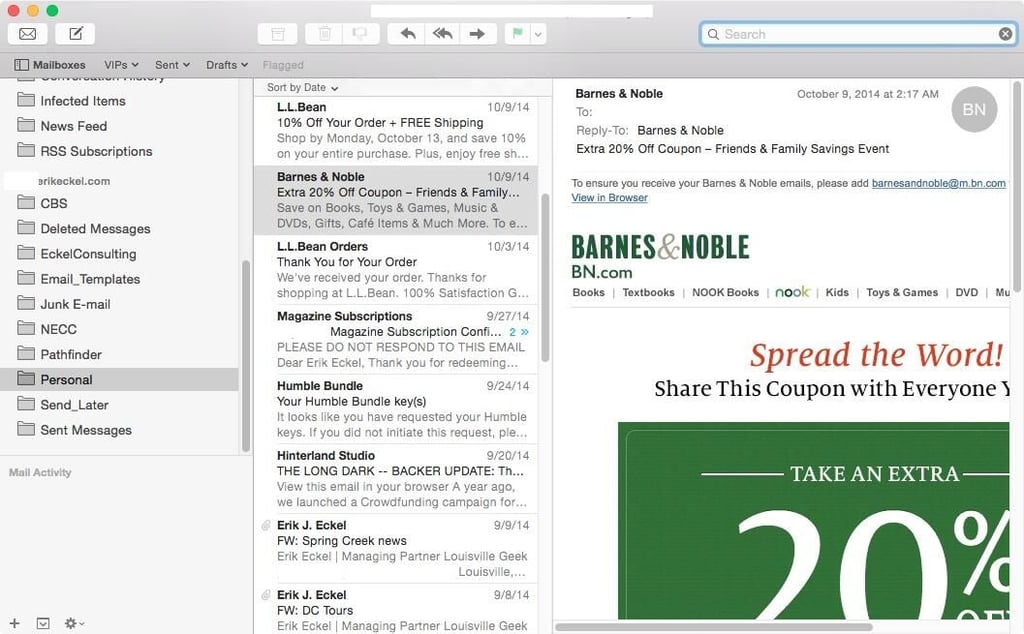
Task: Open the Drafts dropdown in the favorites bar
Action: tap(227, 65)
